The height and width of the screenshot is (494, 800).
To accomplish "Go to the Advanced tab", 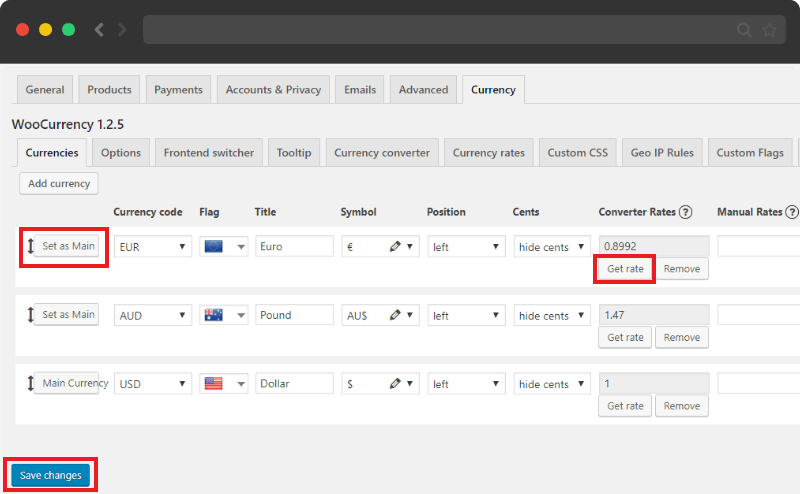I will (423, 89).
